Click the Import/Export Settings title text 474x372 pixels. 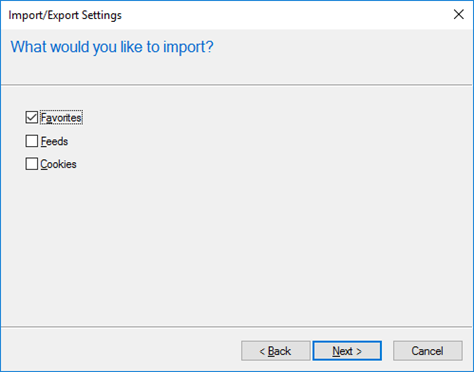click(x=65, y=15)
